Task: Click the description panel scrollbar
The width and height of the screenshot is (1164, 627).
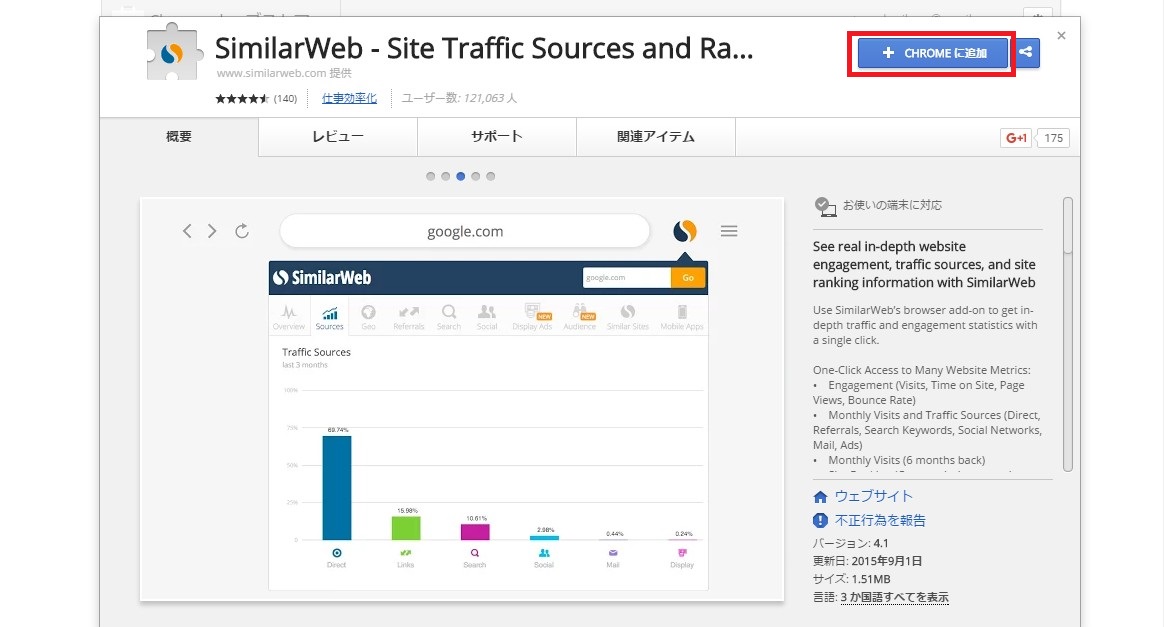Action: click(x=1067, y=334)
